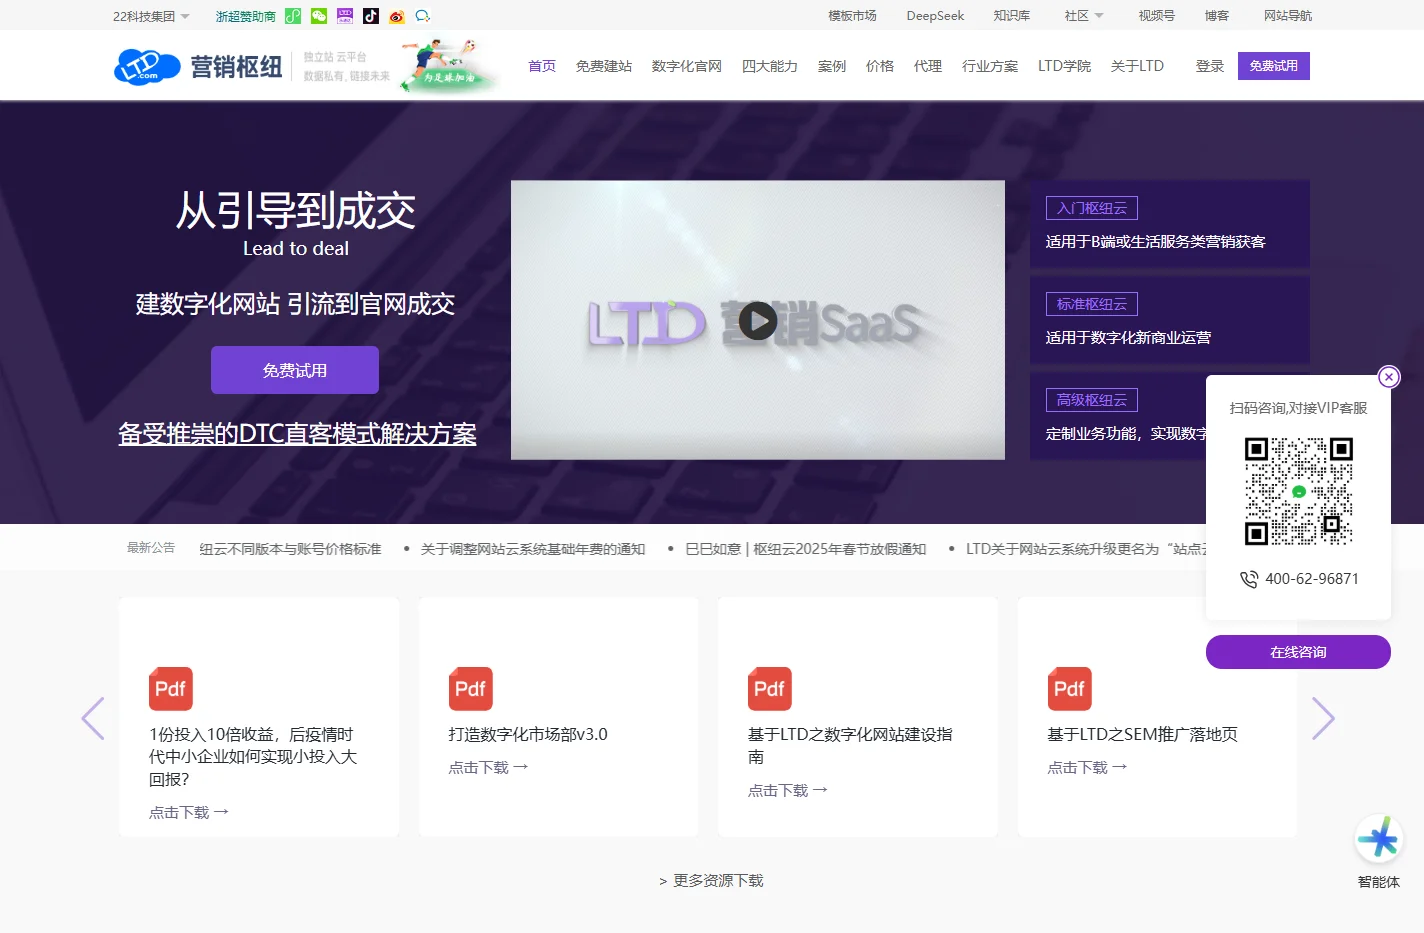Open the 浙超赞助商 link
This screenshot has width=1424, height=933.
coord(246,16)
